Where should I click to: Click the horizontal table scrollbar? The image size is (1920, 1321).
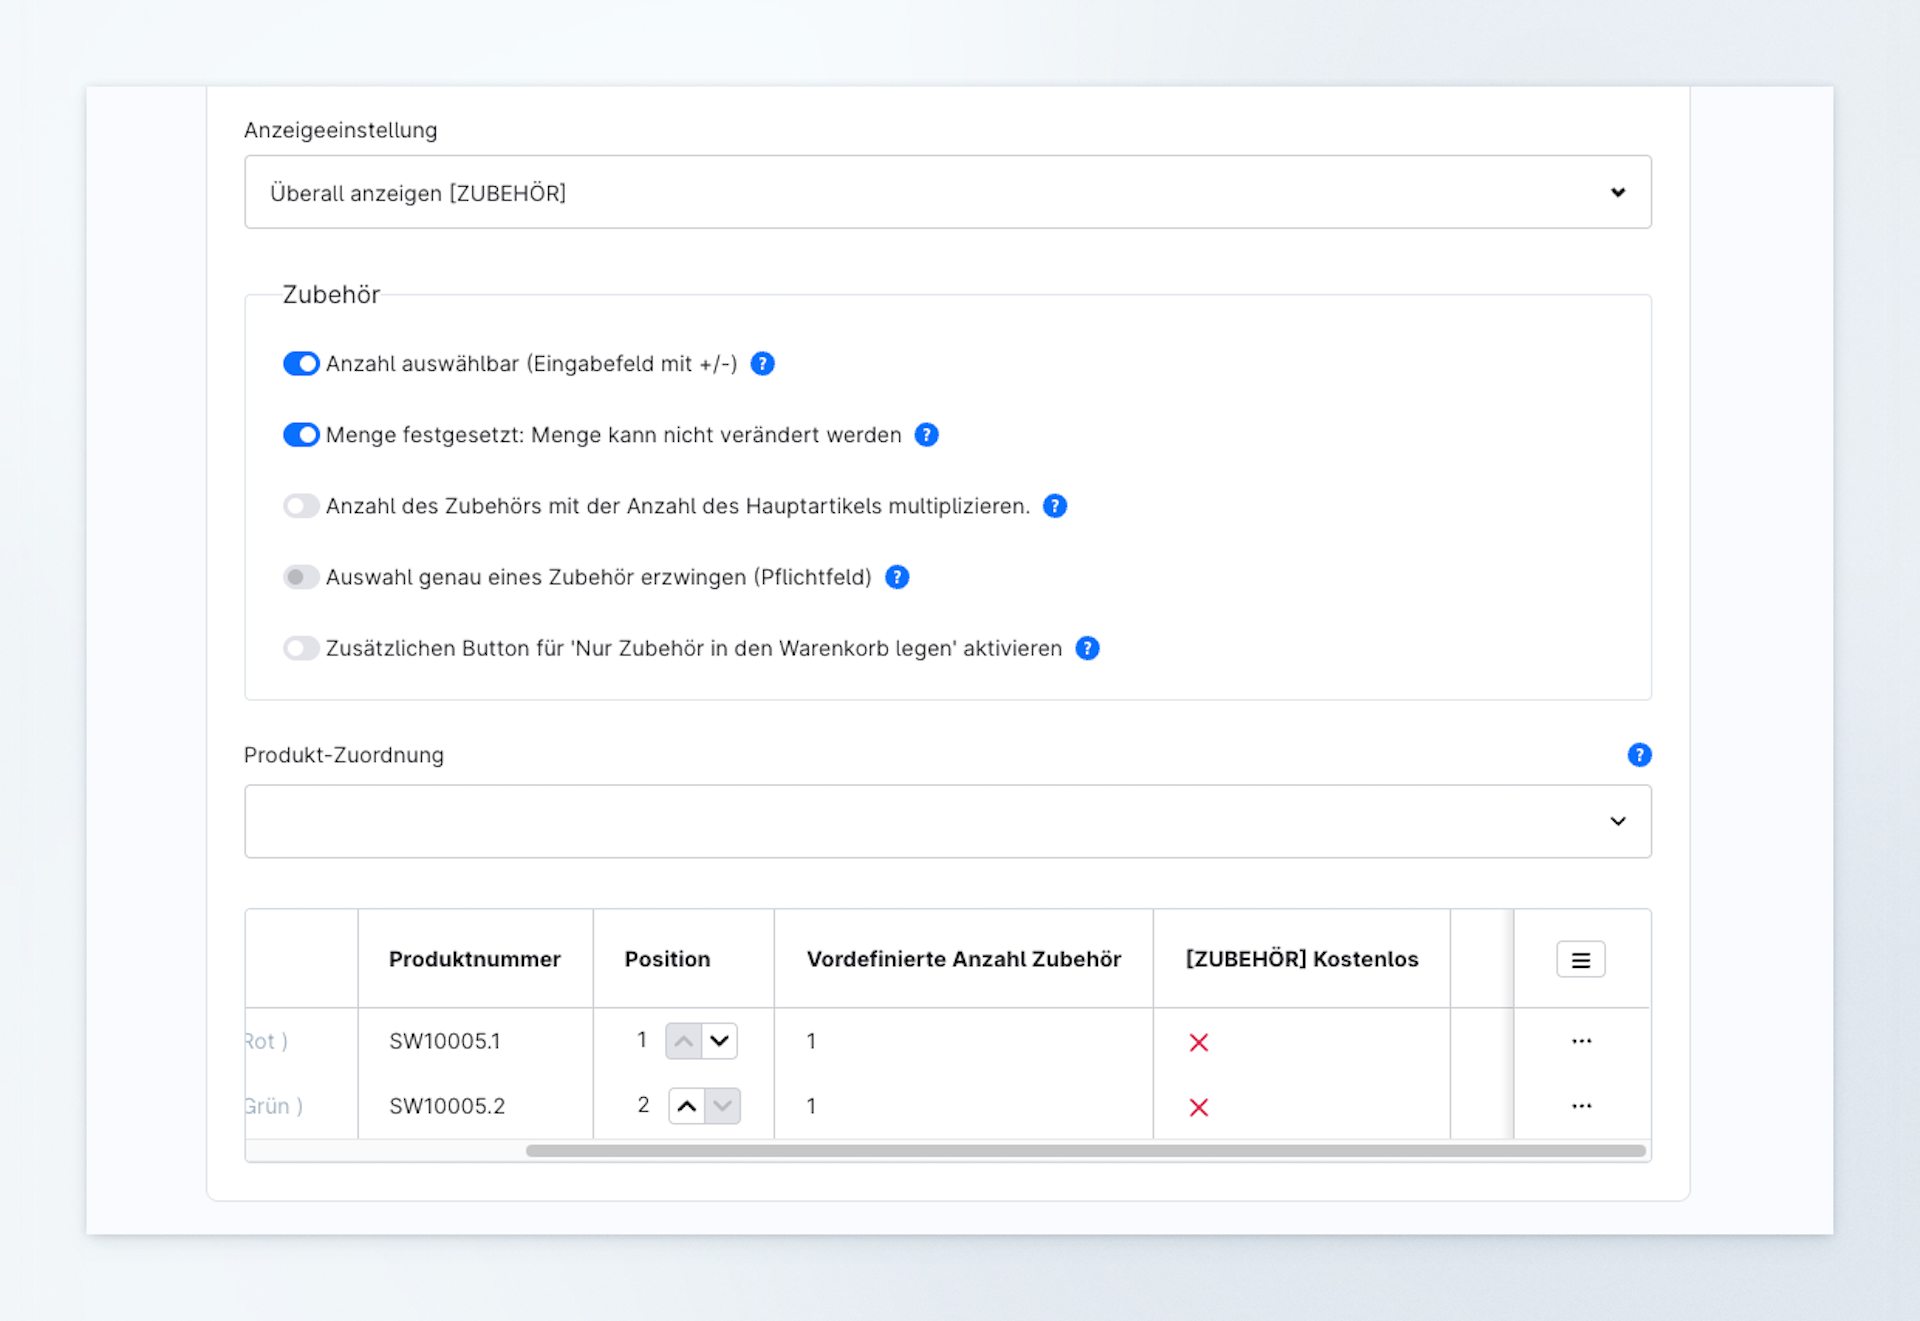tap(1085, 1151)
